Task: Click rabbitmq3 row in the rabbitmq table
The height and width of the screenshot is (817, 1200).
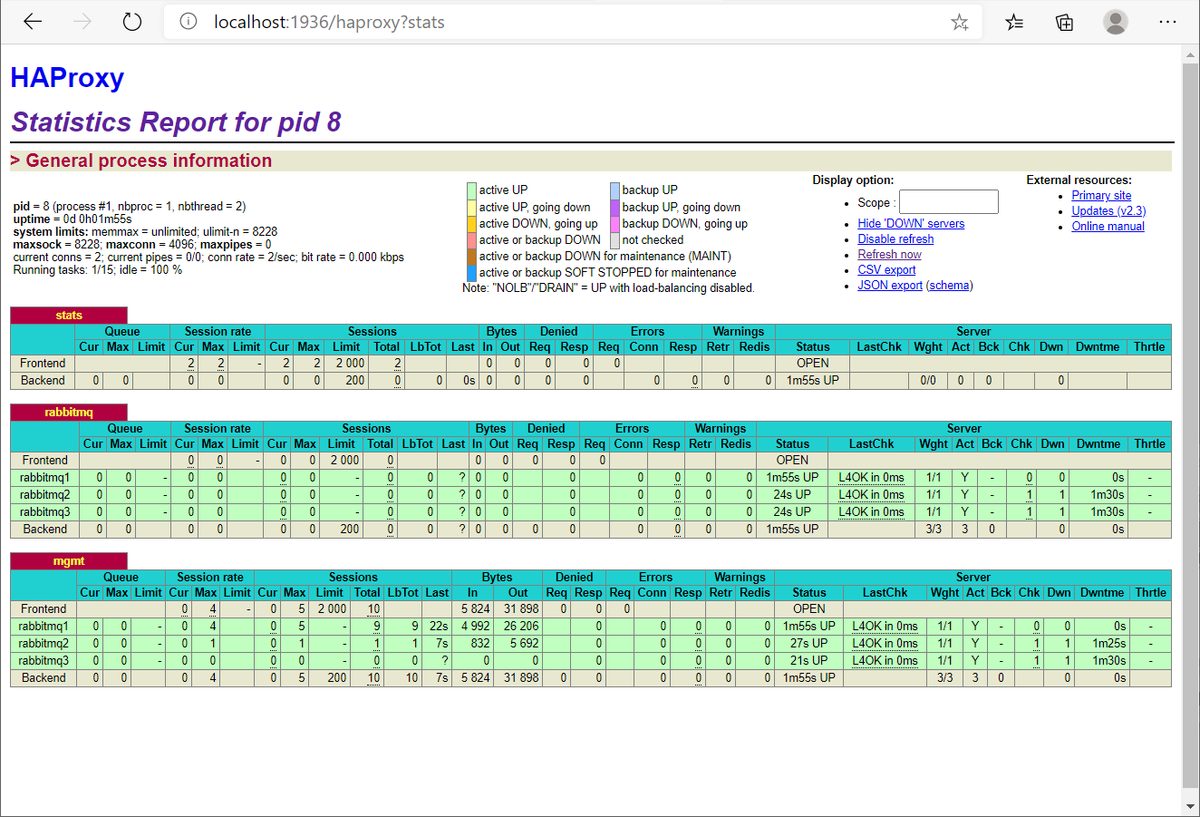Action: click(x=590, y=512)
